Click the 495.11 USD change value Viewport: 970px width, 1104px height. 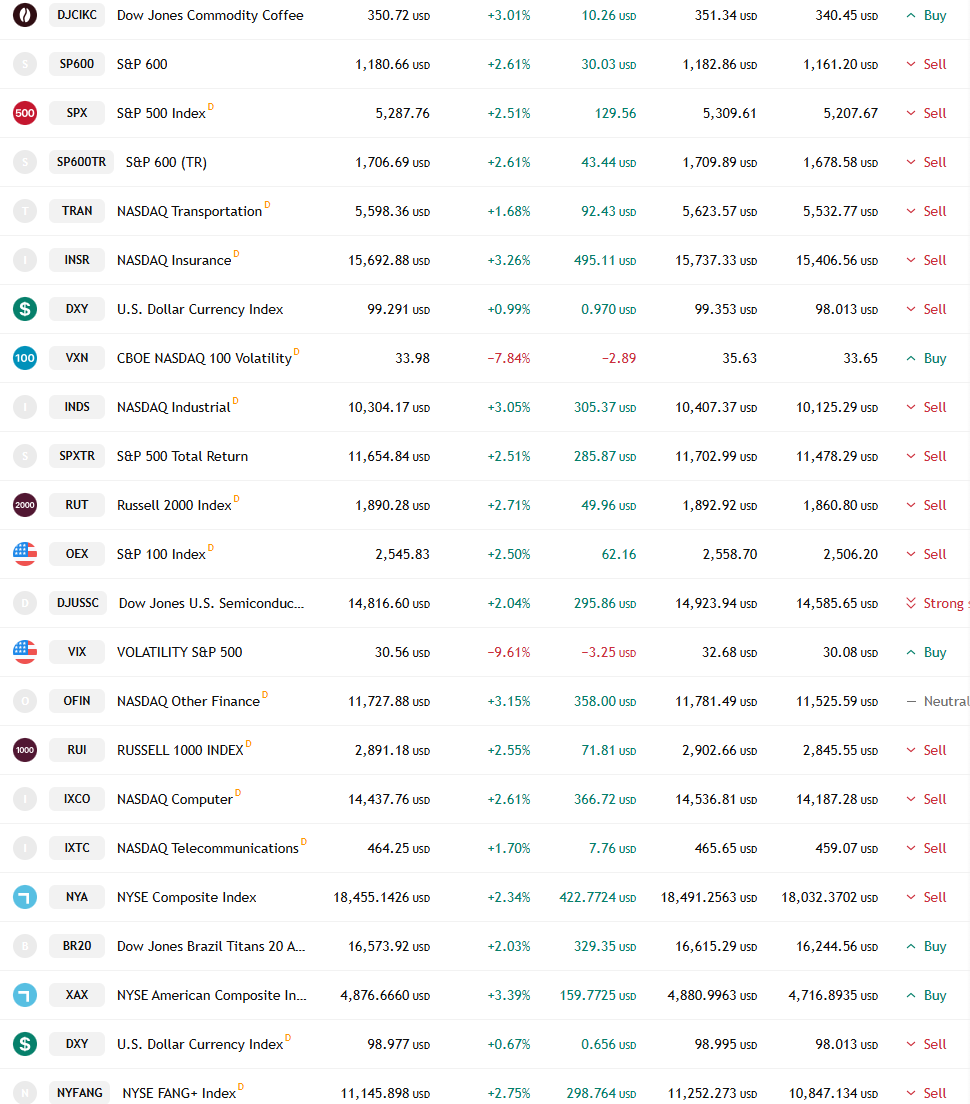click(x=605, y=261)
